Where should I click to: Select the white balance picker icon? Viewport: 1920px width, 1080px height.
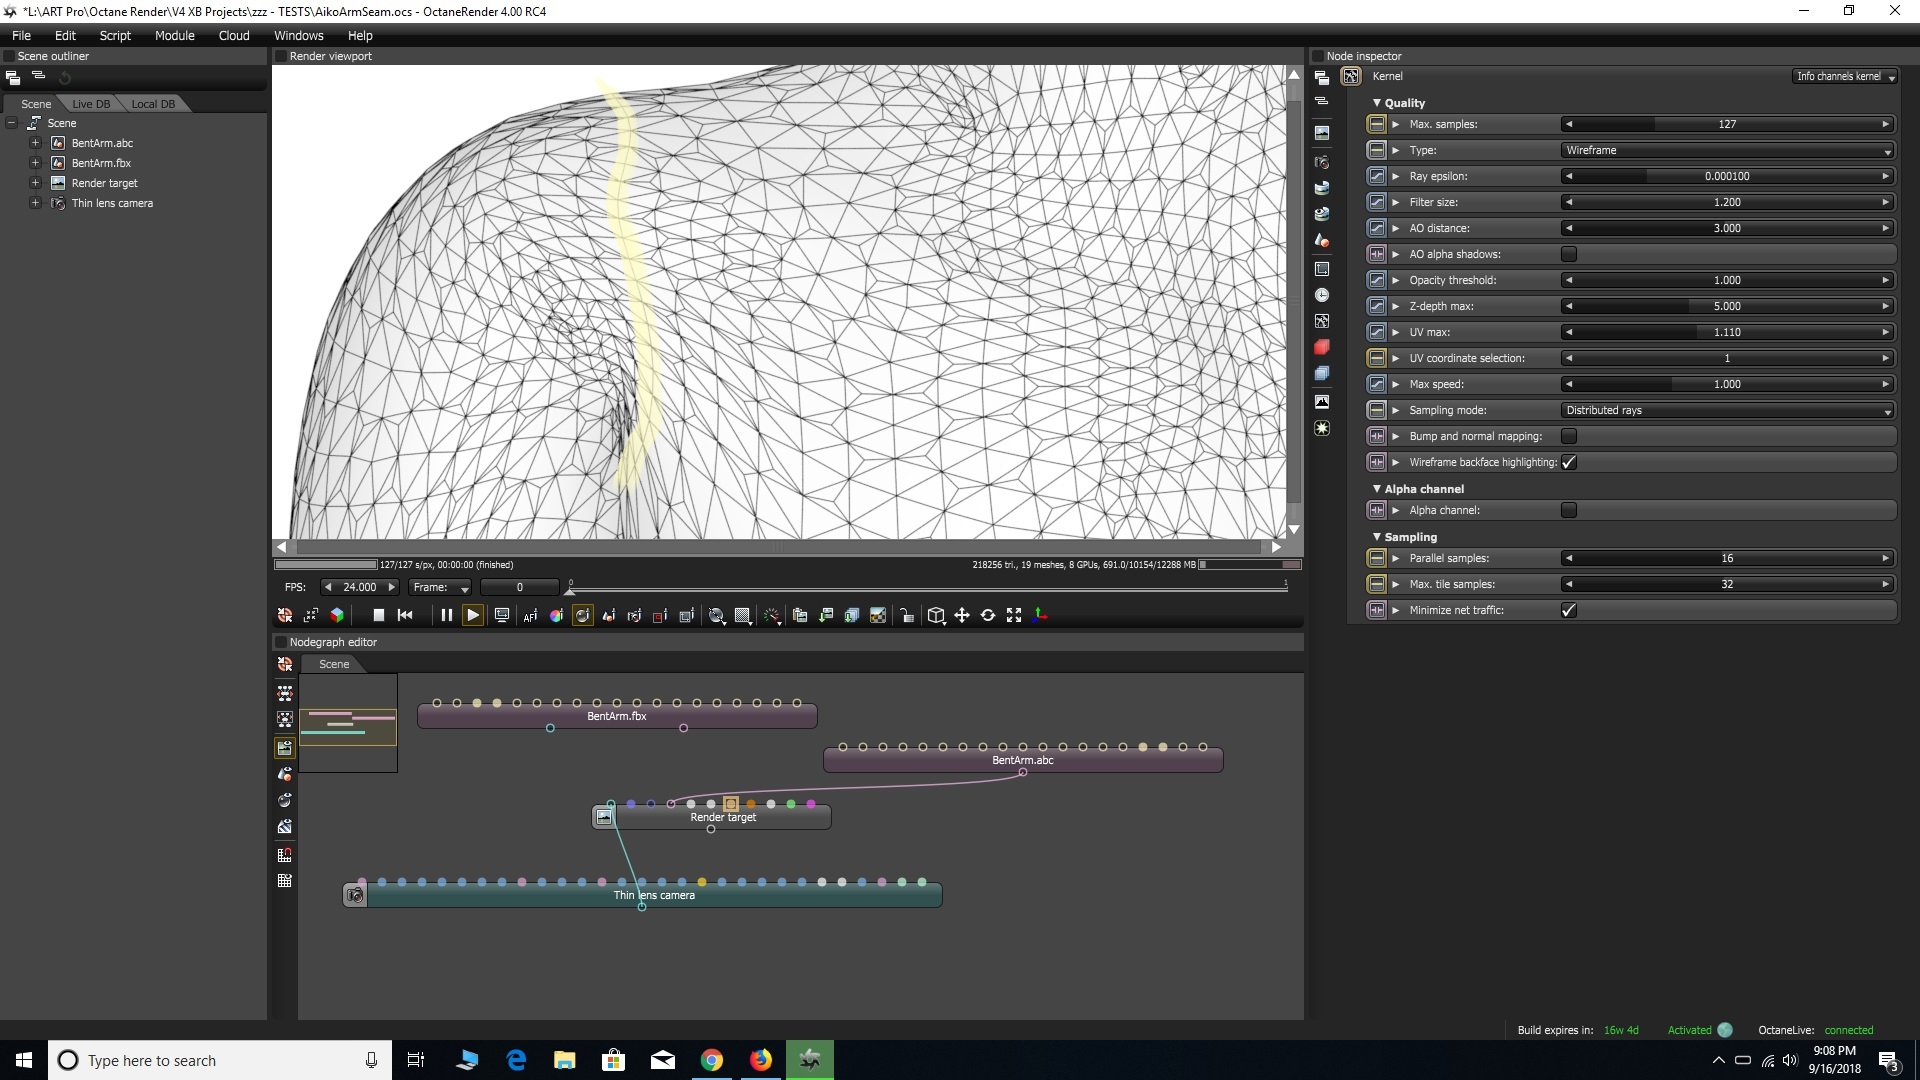(x=556, y=616)
